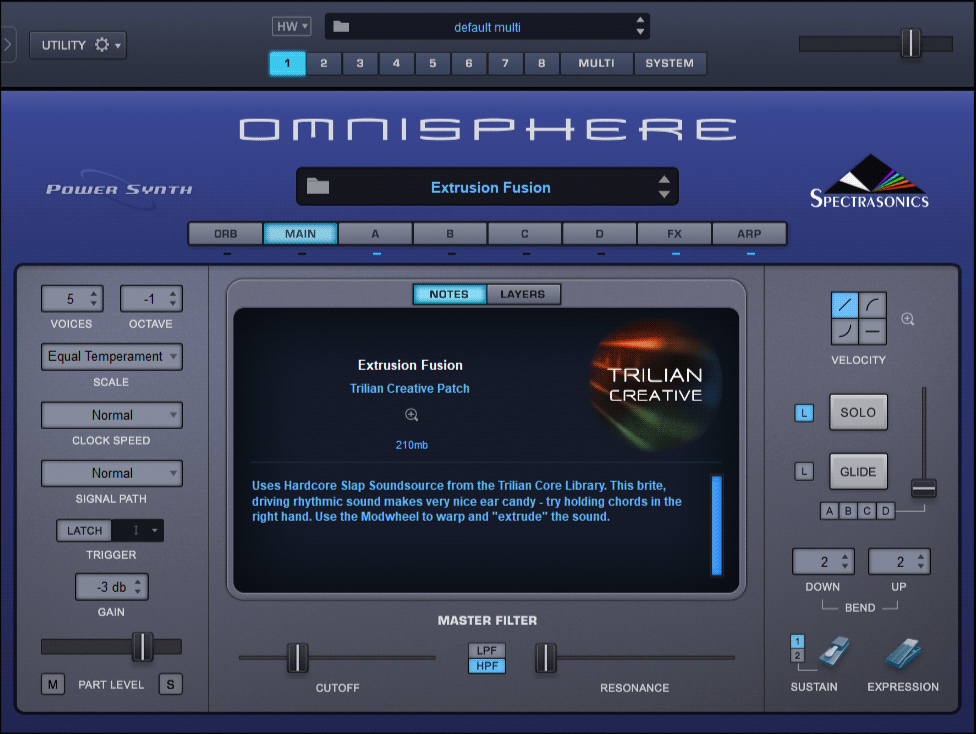Image resolution: width=976 pixels, height=734 pixels.
Task: Solo the part with S button
Action: point(171,684)
